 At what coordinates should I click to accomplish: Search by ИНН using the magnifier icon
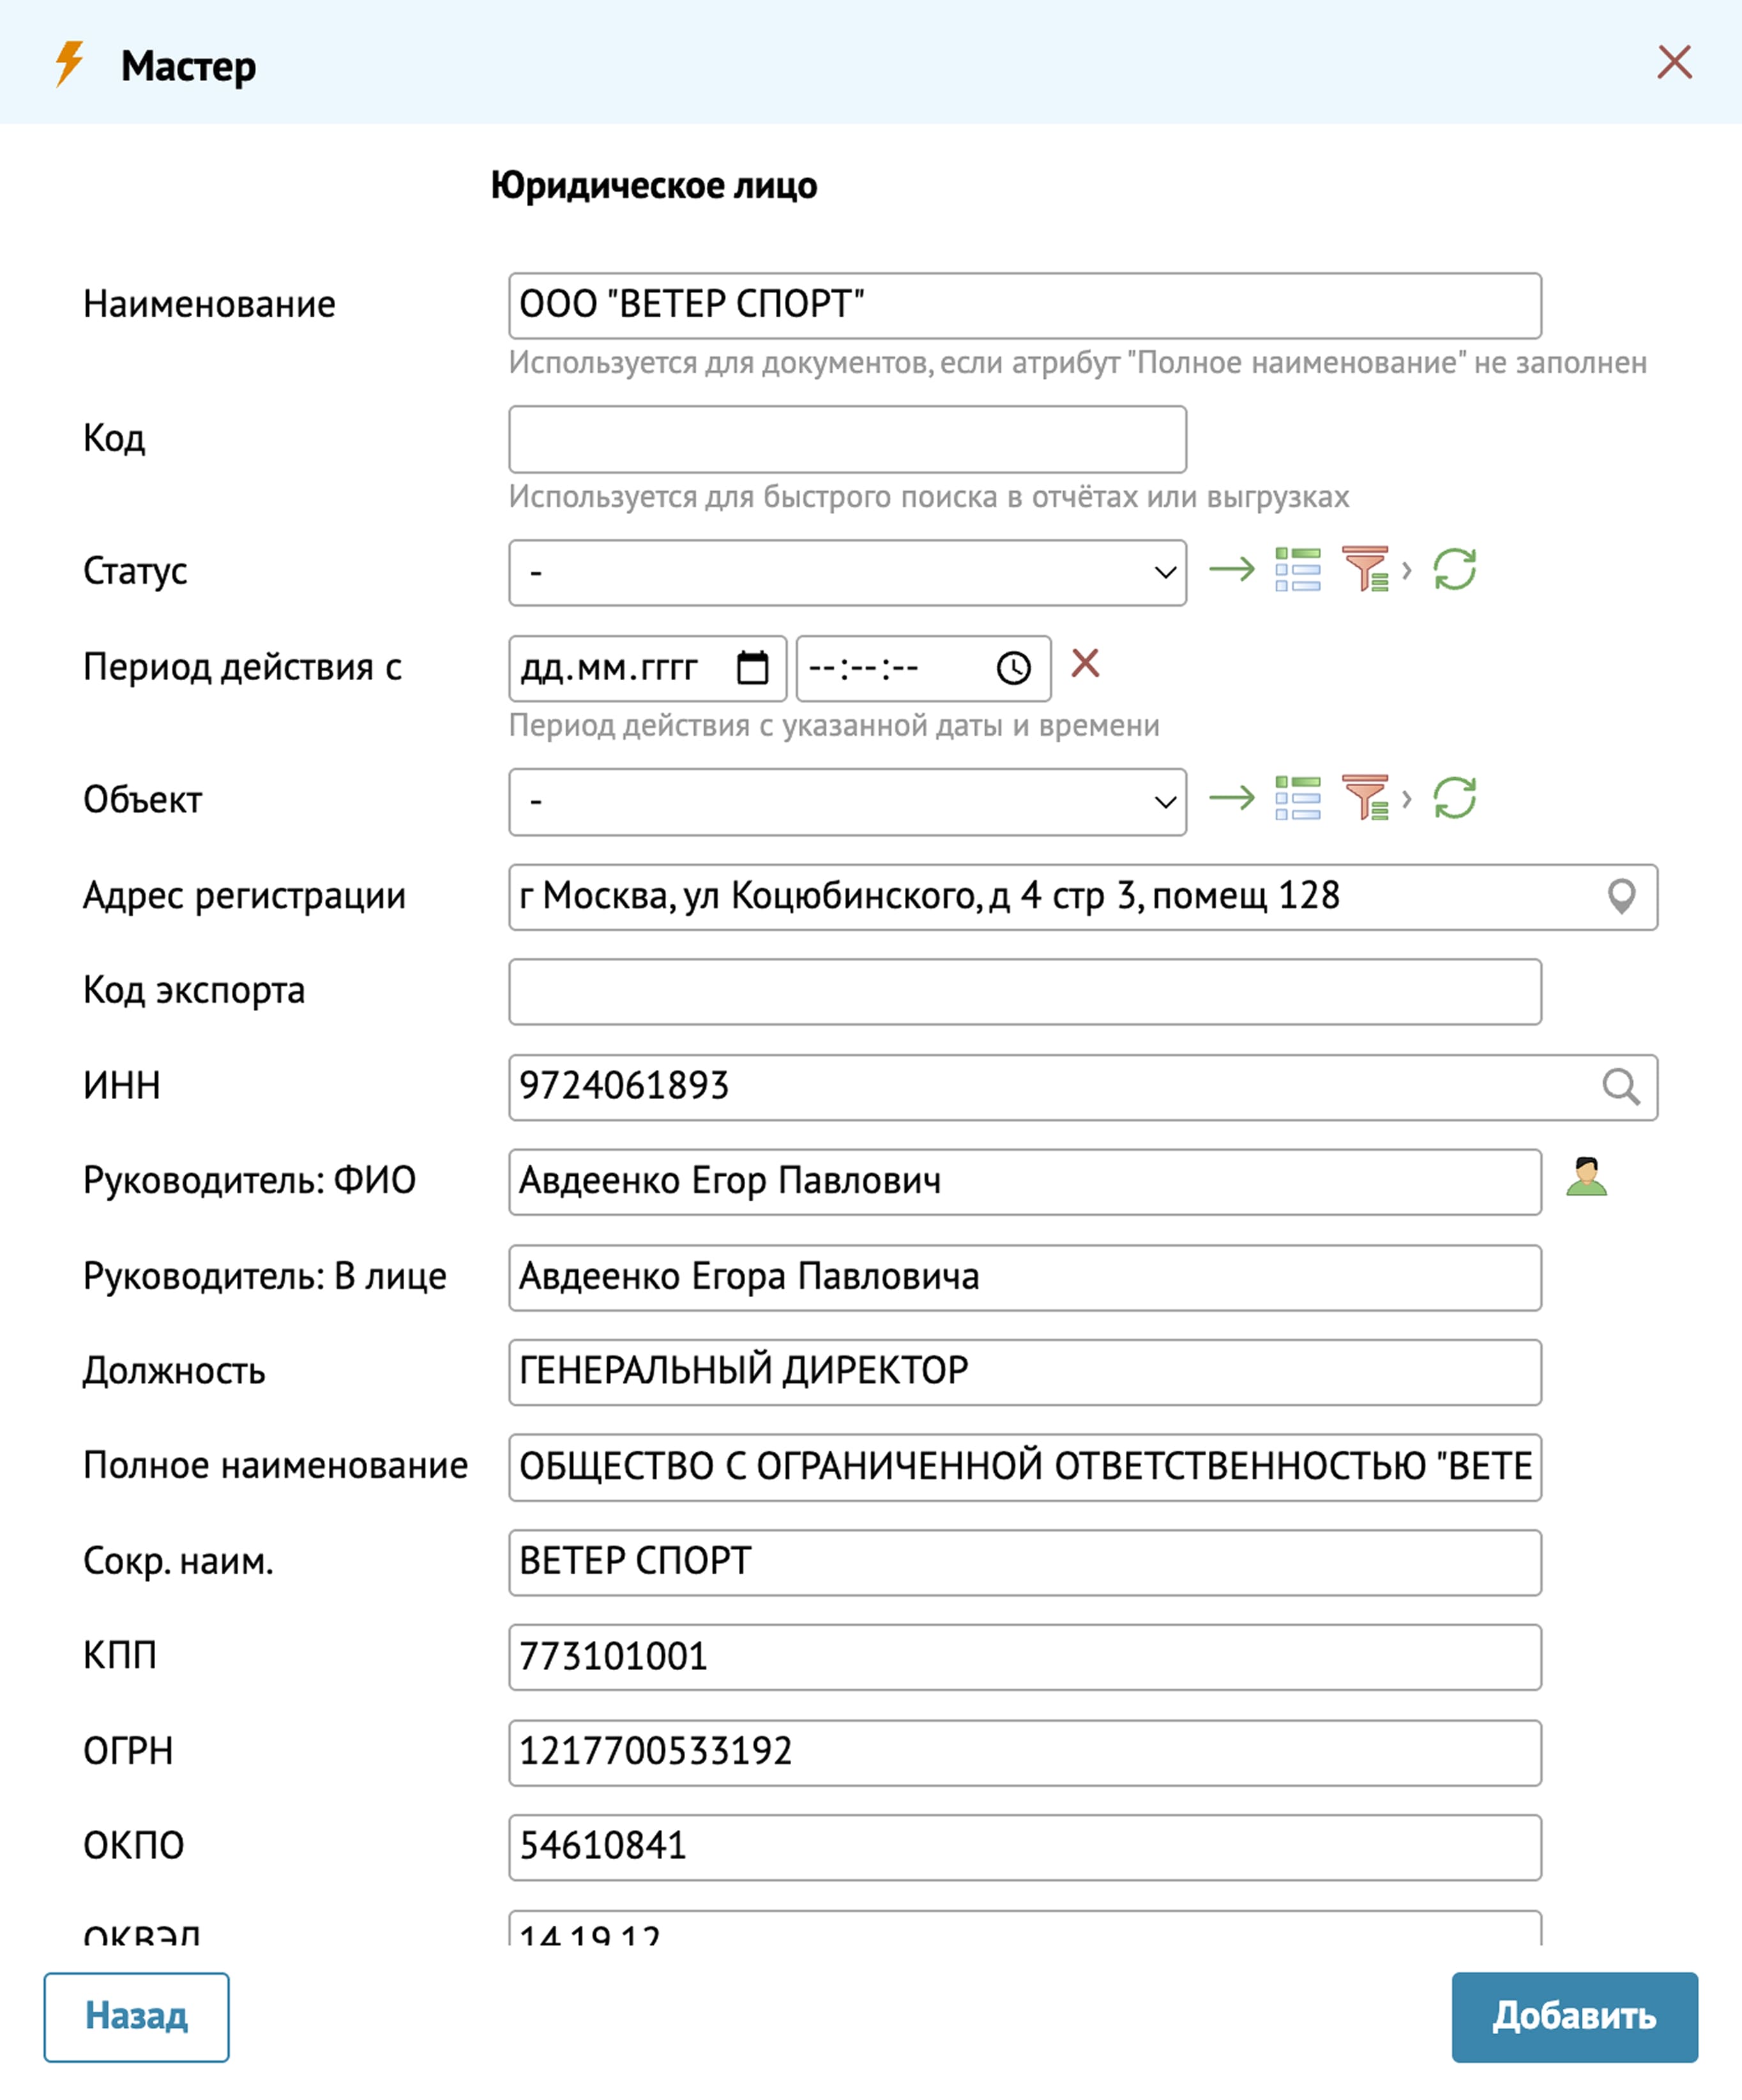pos(1620,1086)
